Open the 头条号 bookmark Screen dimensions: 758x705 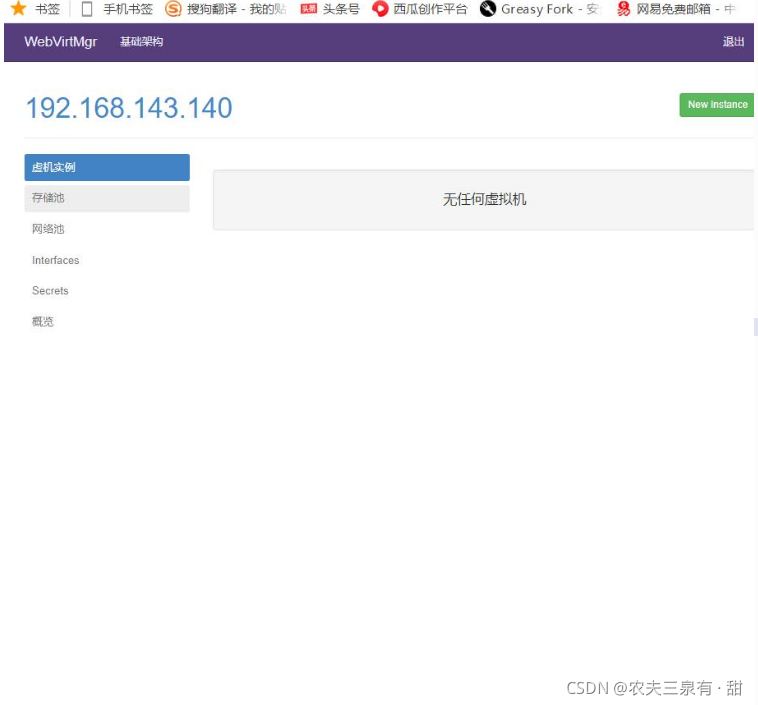(330, 9)
